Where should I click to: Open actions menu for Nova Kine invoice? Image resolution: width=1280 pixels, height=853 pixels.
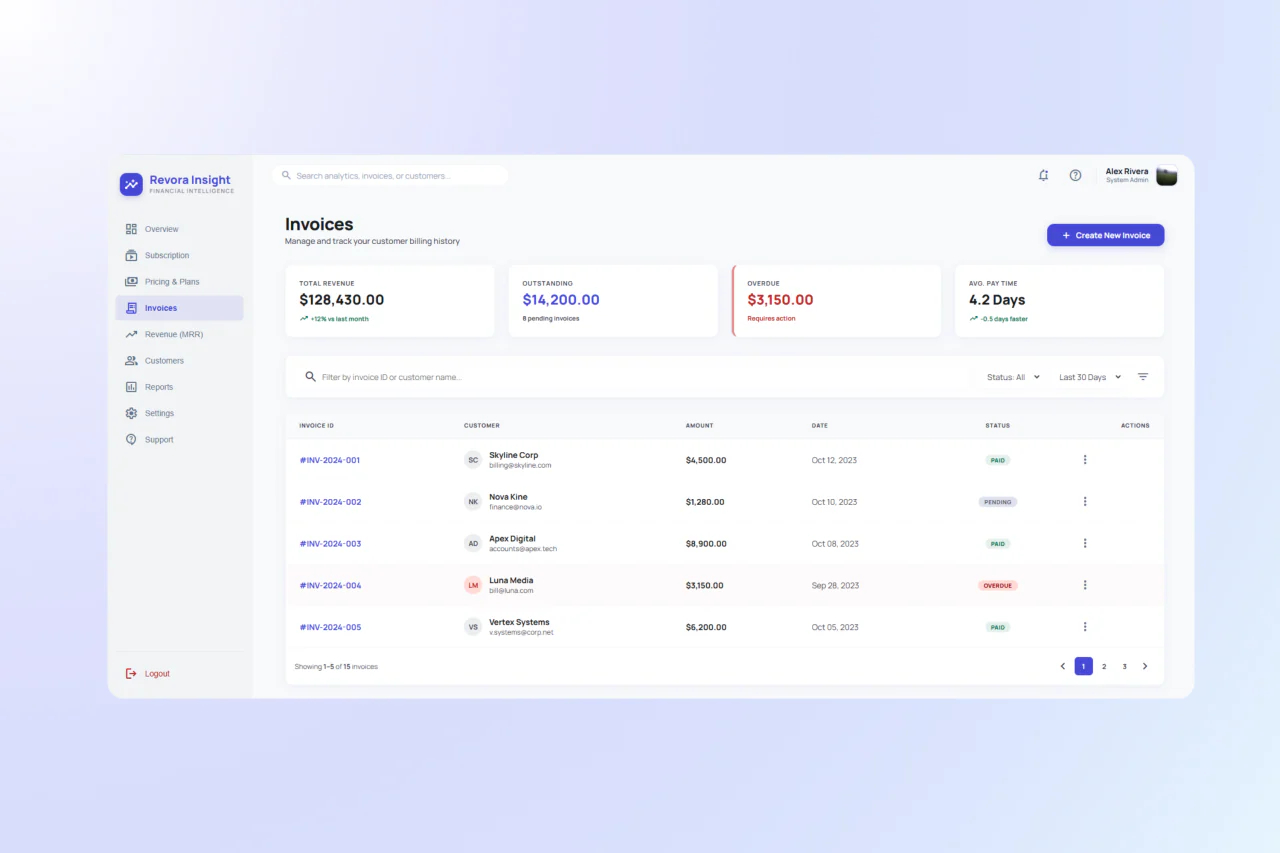coord(1085,502)
